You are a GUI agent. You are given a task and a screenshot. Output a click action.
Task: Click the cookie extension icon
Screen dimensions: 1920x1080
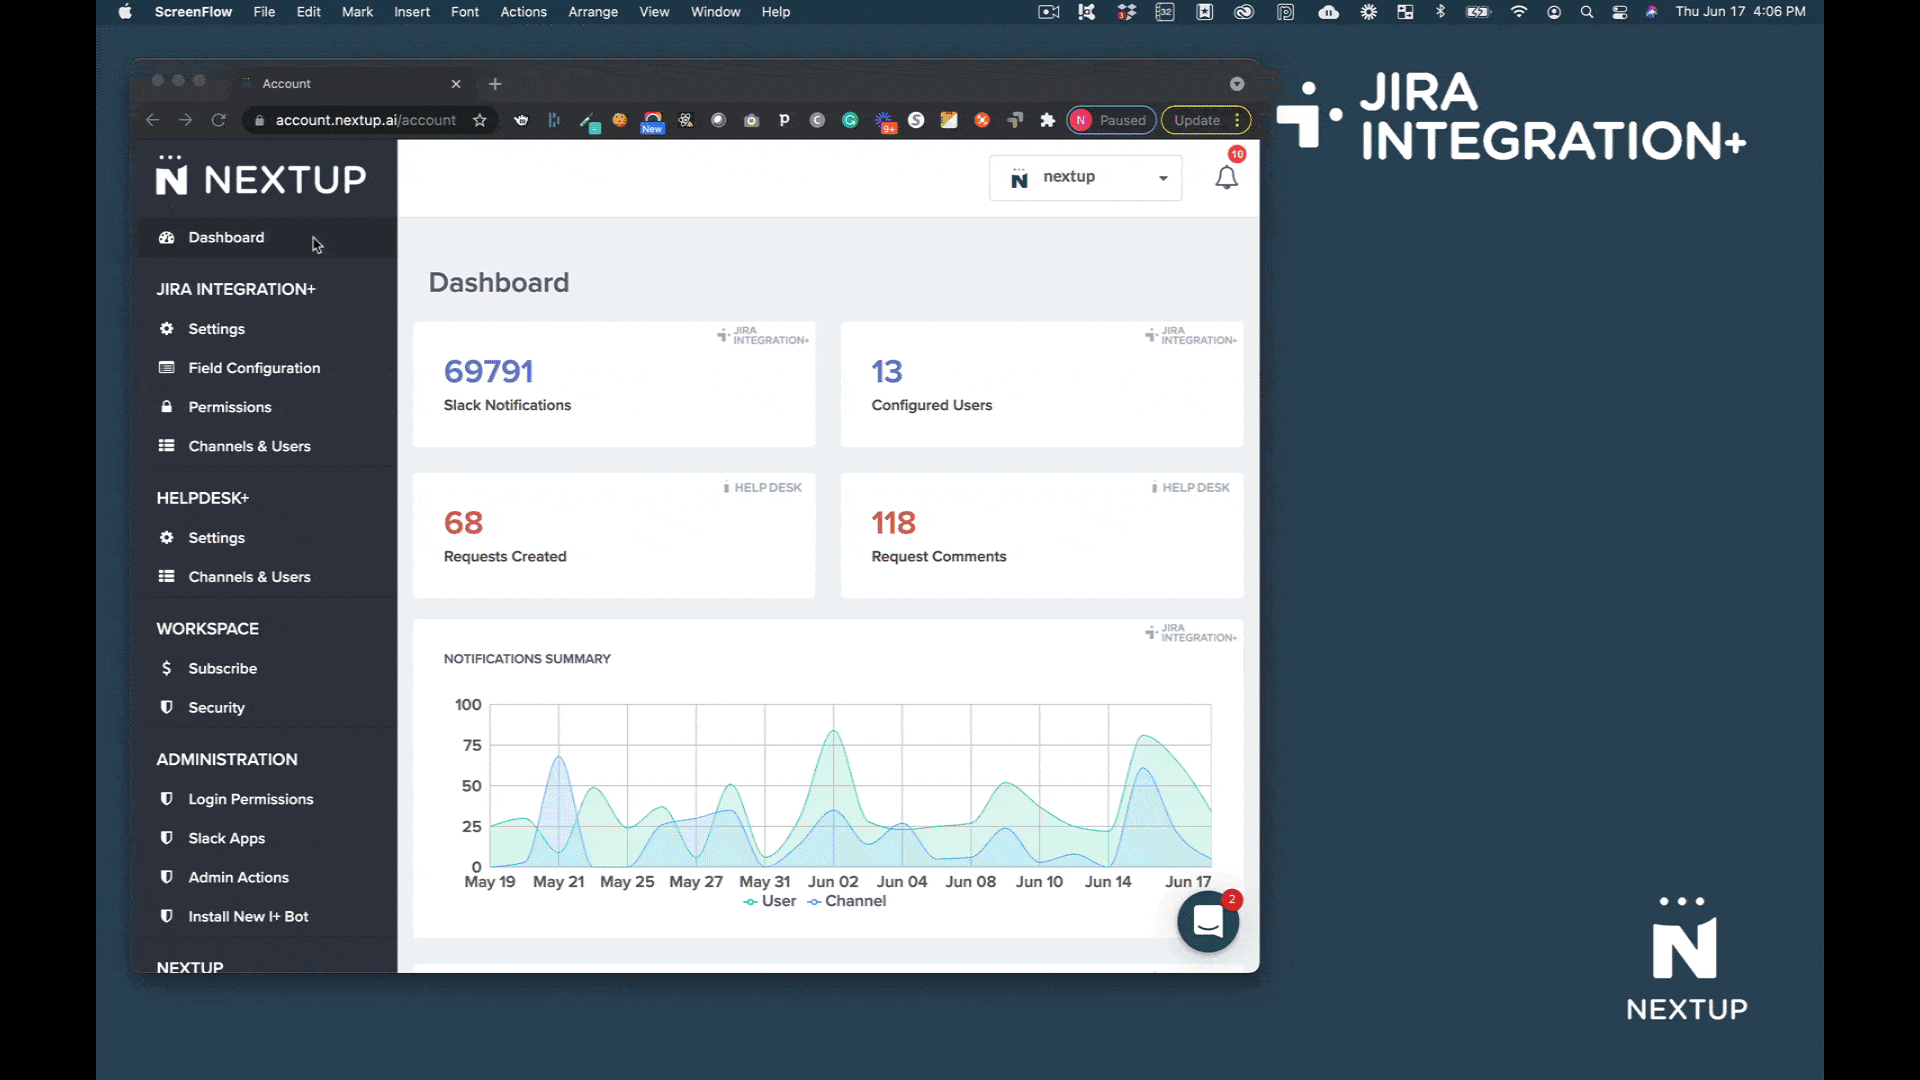pos(620,120)
